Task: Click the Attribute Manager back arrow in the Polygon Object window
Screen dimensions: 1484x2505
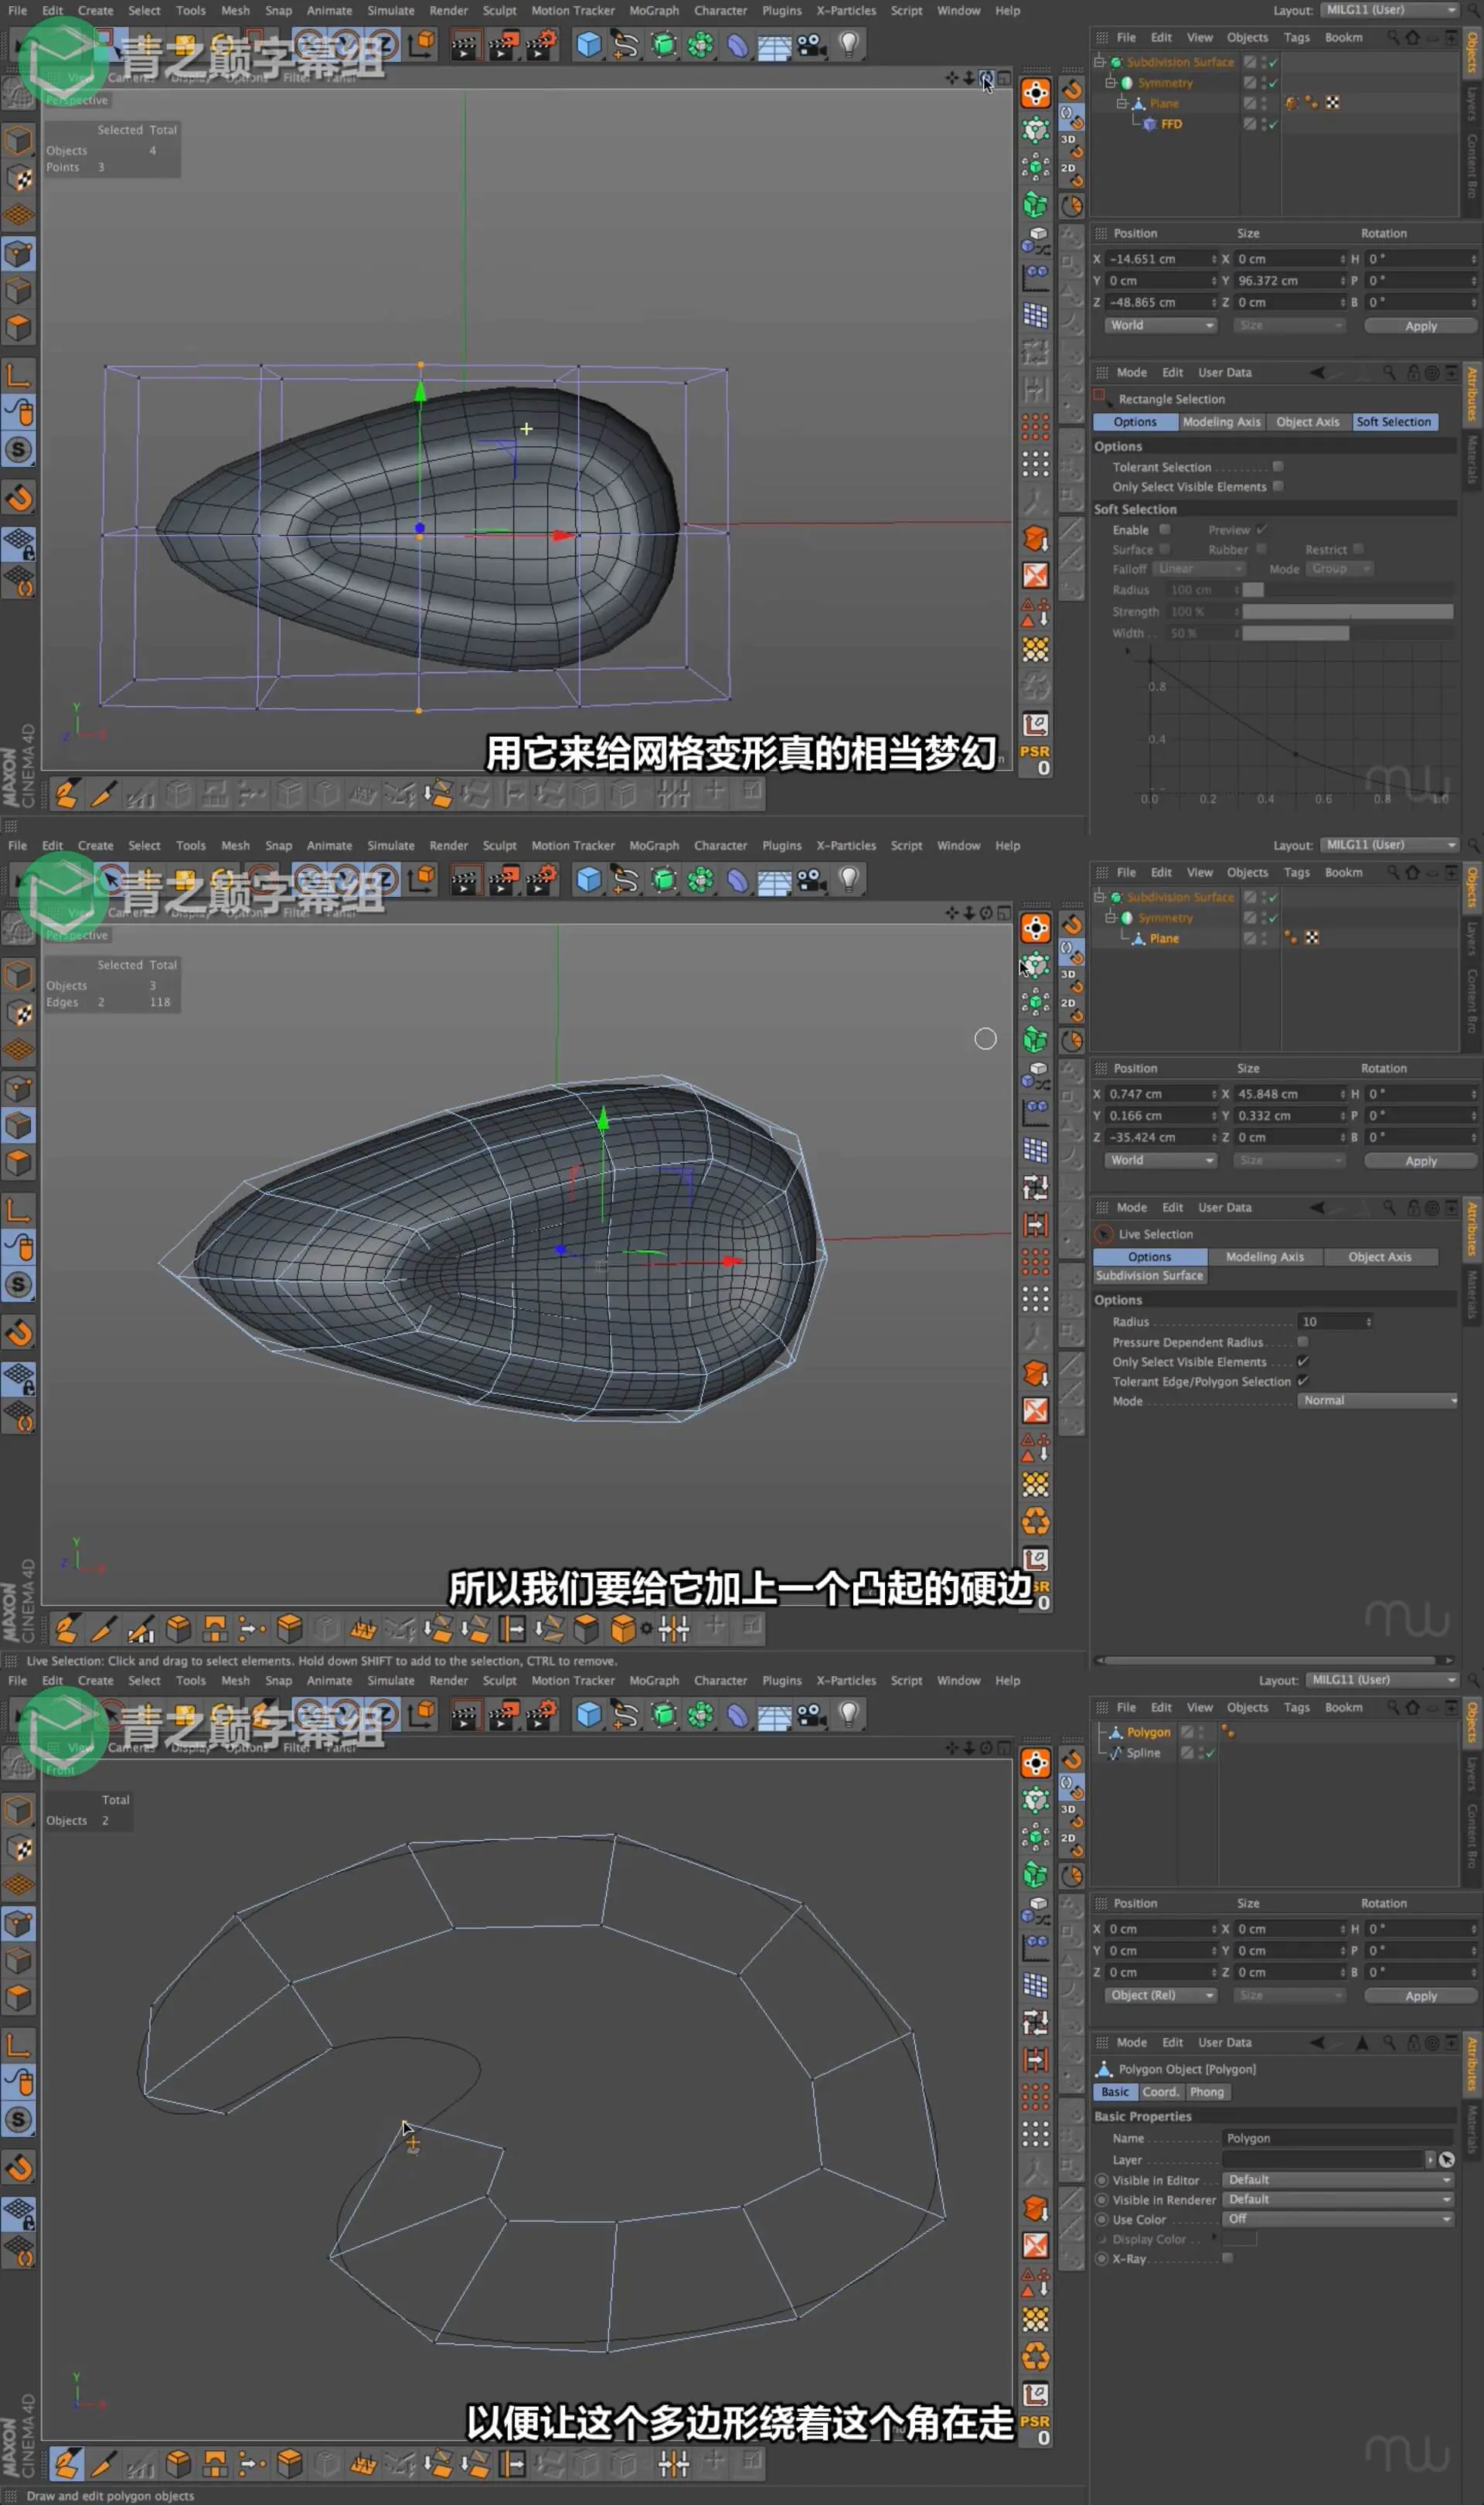Action: (x=1317, y=2042)
